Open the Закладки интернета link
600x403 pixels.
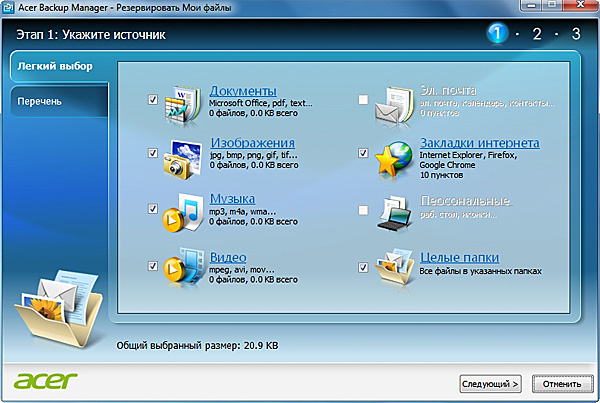[481, 143]
